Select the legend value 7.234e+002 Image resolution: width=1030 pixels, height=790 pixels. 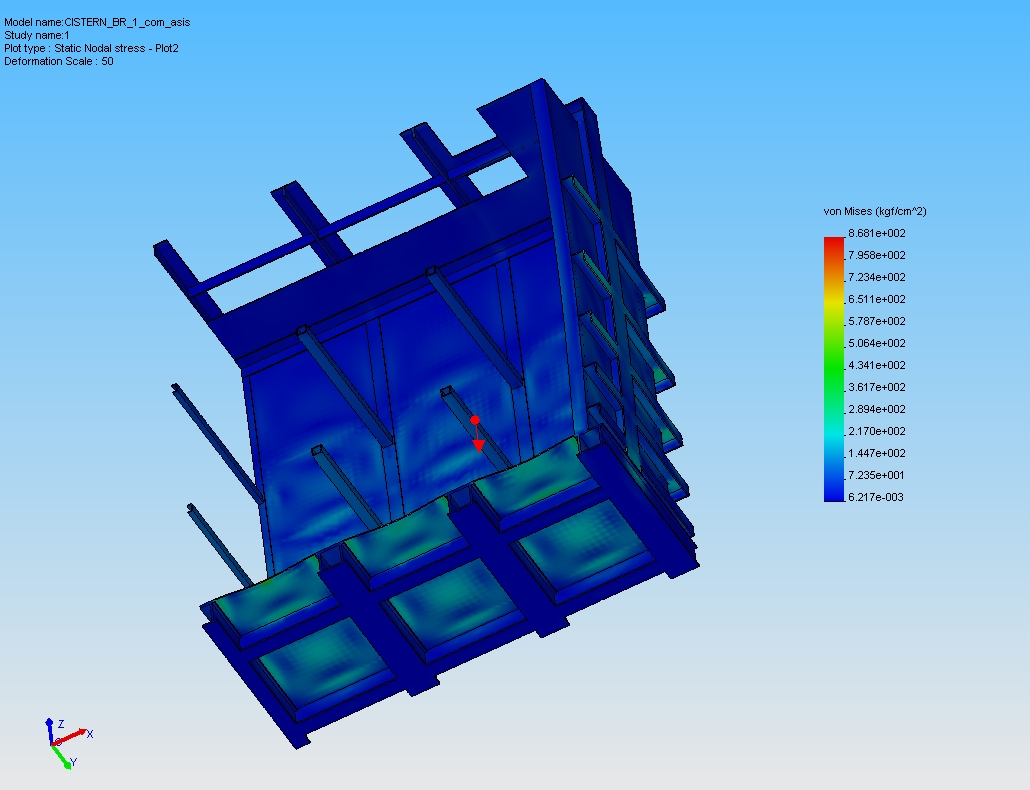877,278
